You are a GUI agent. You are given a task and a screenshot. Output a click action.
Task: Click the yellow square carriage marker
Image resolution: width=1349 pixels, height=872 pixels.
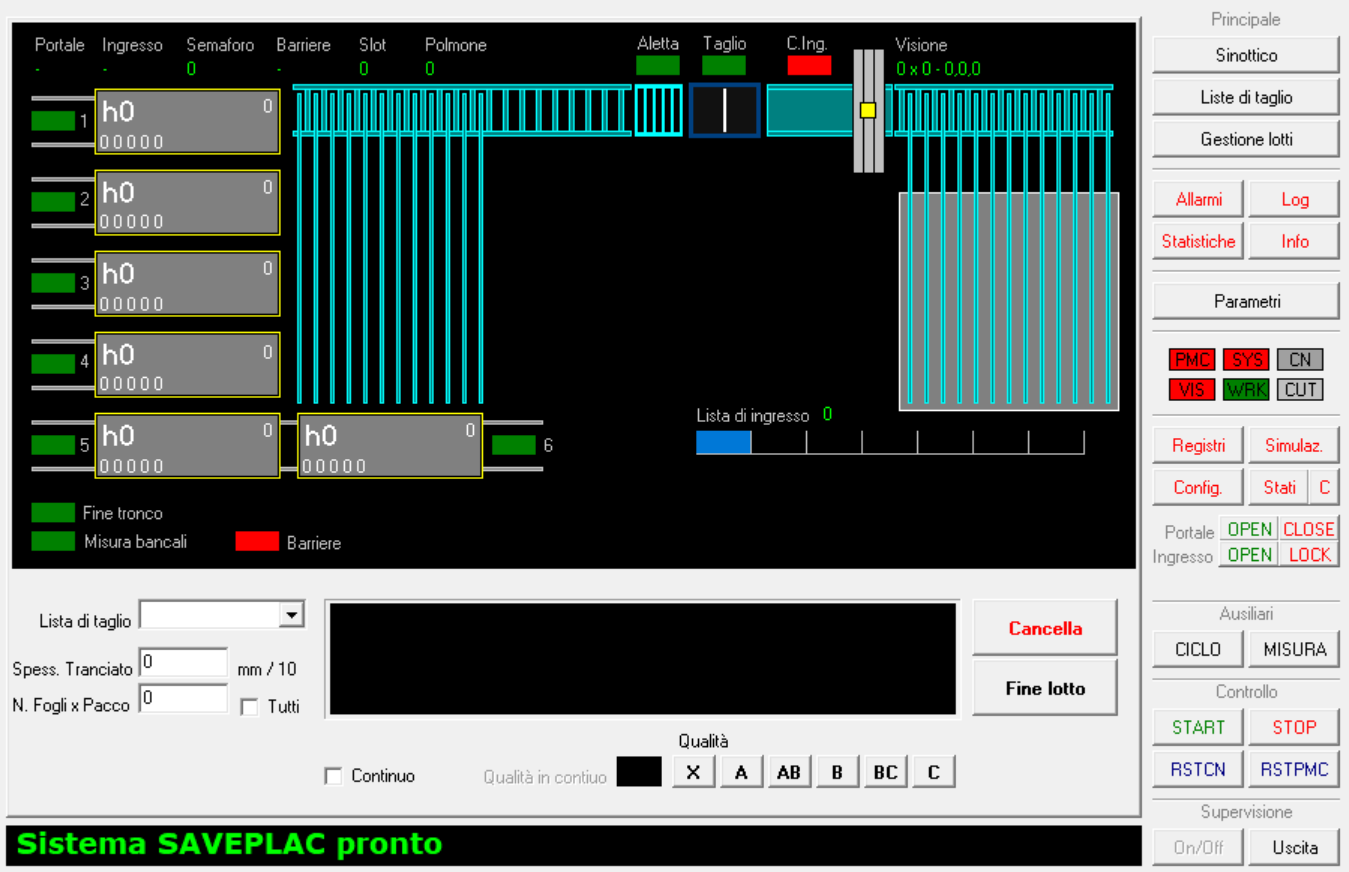pyautogui.click(x=868, y=110)
